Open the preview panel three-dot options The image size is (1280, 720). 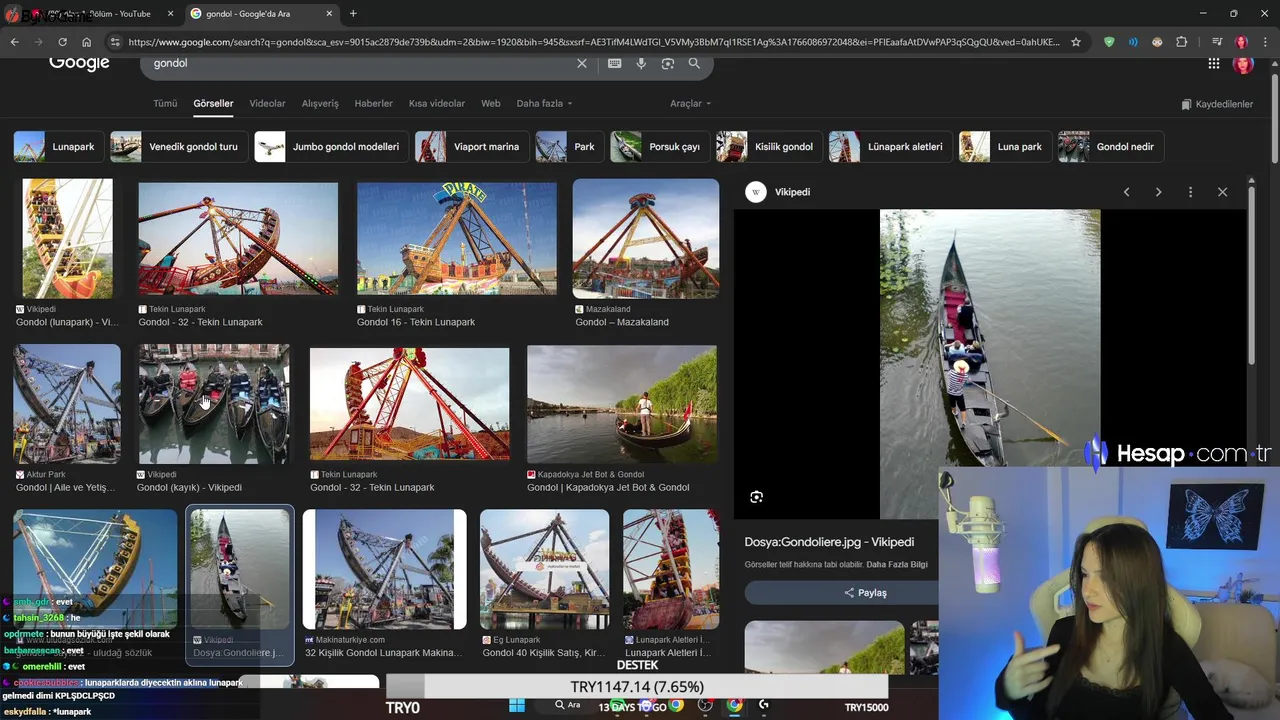pos(1190,192)
